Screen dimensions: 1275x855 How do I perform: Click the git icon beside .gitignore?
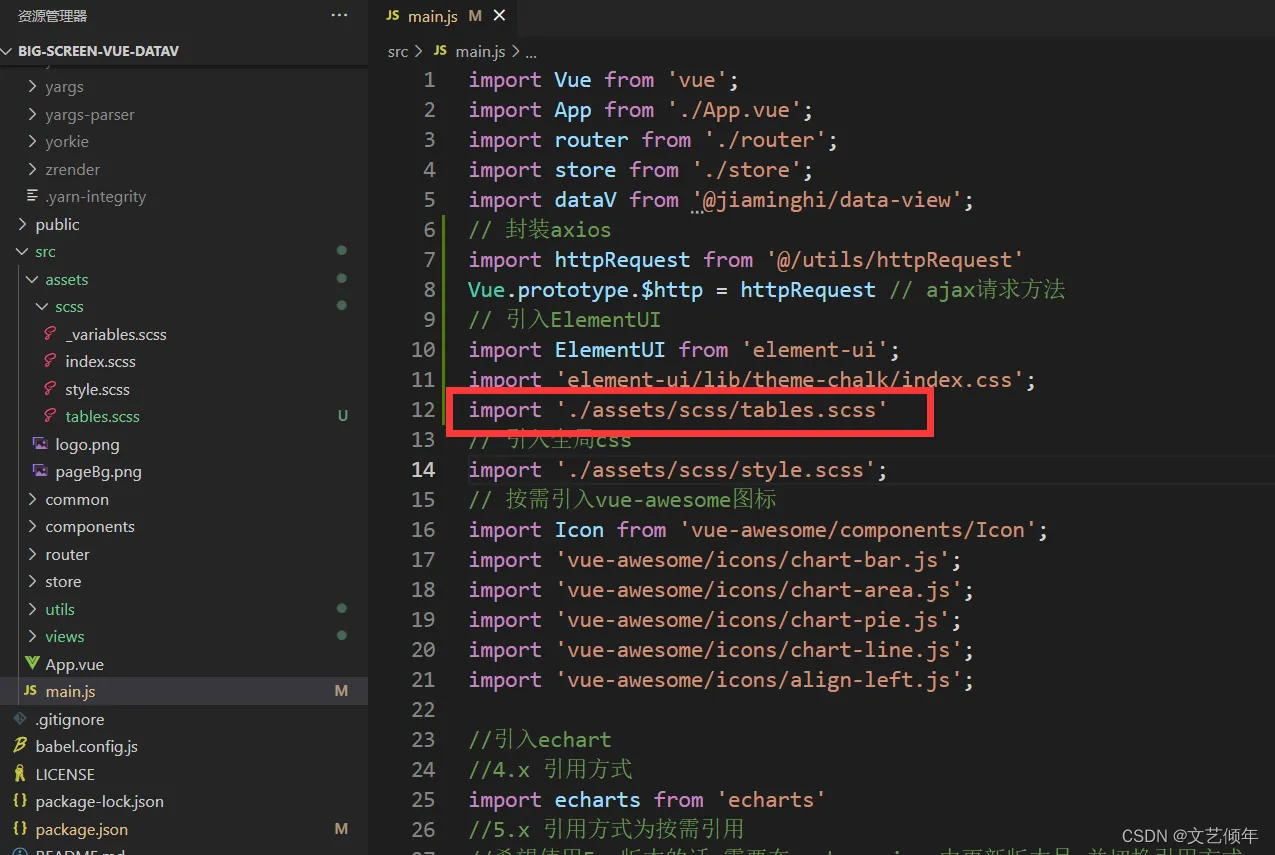[20, 719]
